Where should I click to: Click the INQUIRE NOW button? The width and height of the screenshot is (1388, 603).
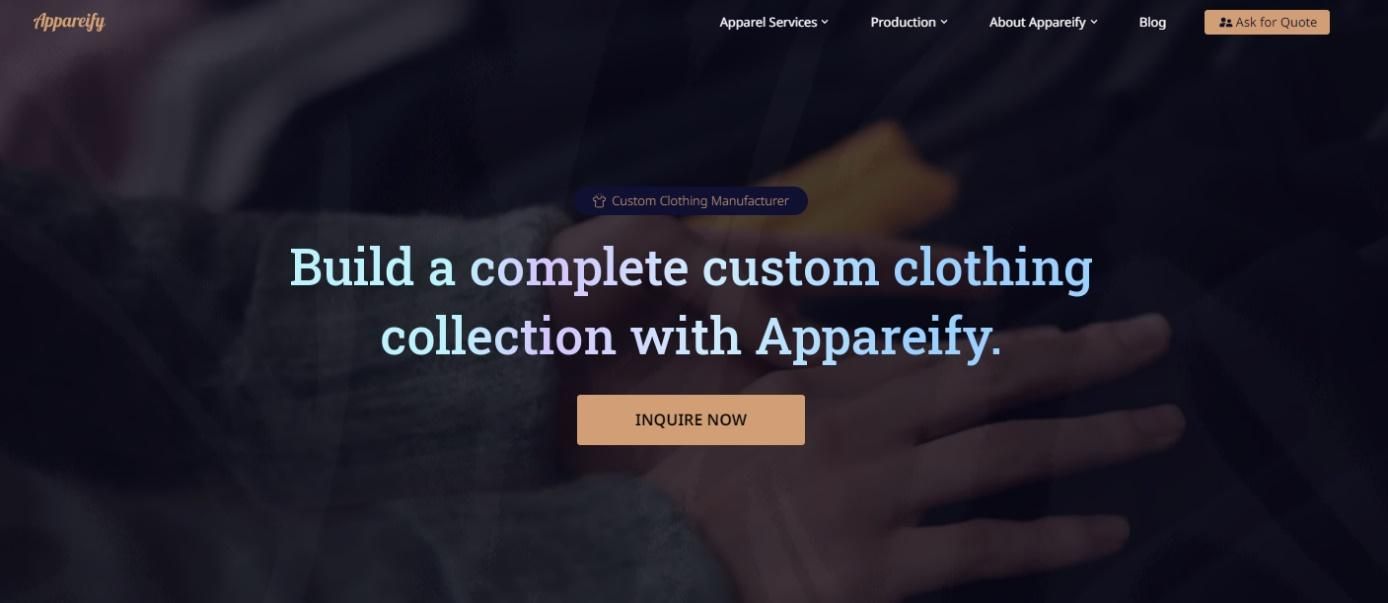(x=691, y=420)
